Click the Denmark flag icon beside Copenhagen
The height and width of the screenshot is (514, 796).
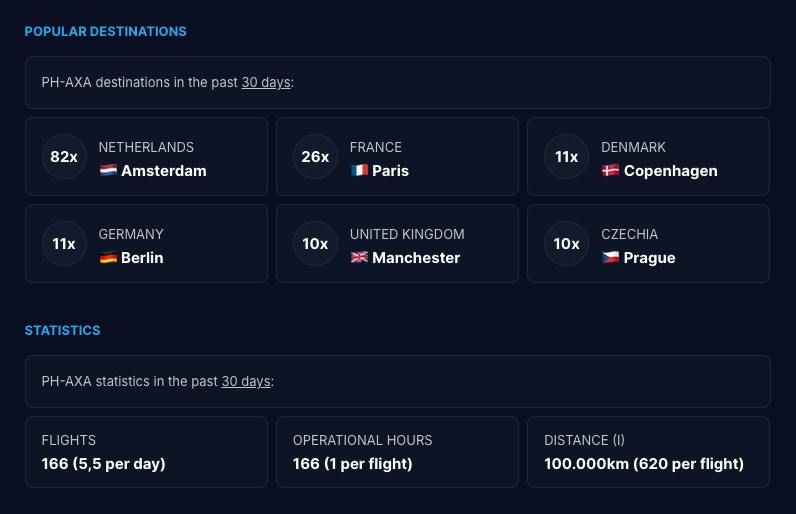click(610, 171)
